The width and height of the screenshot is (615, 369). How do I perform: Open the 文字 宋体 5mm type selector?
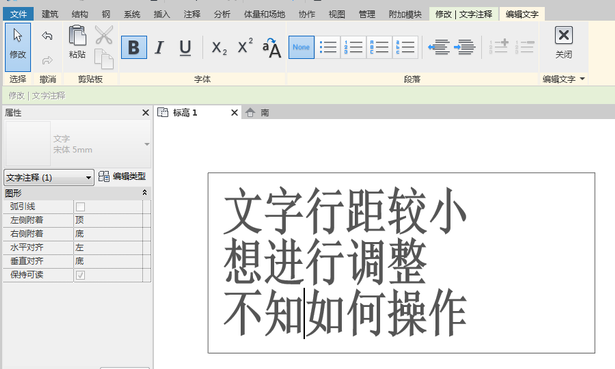(x=77, y=144)
